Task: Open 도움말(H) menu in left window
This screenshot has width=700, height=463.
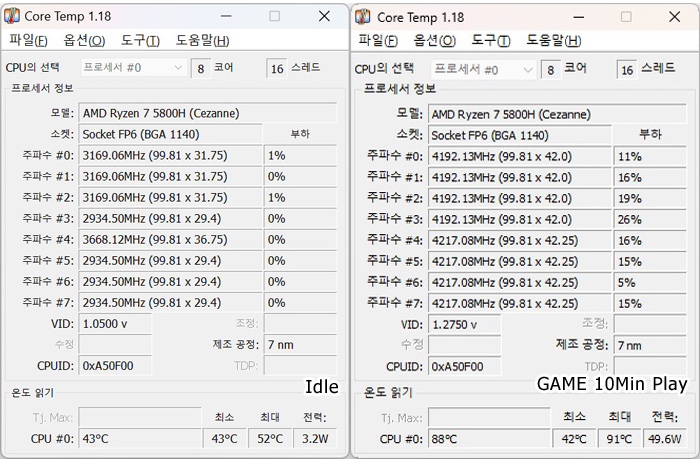Action: pyautogui.click(x=202, y=40)
